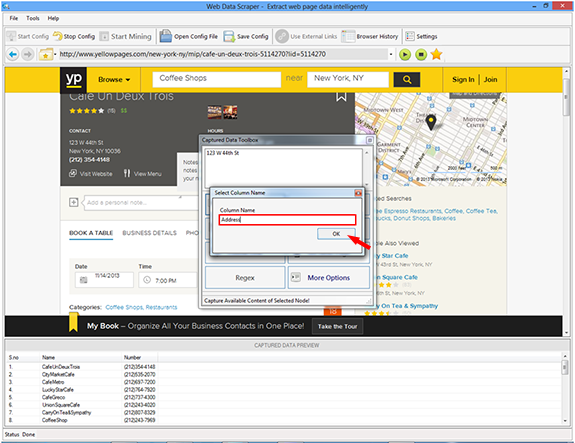575x443 pixels.
Task: Open the Tools menu
Action: tap(33, 18)
